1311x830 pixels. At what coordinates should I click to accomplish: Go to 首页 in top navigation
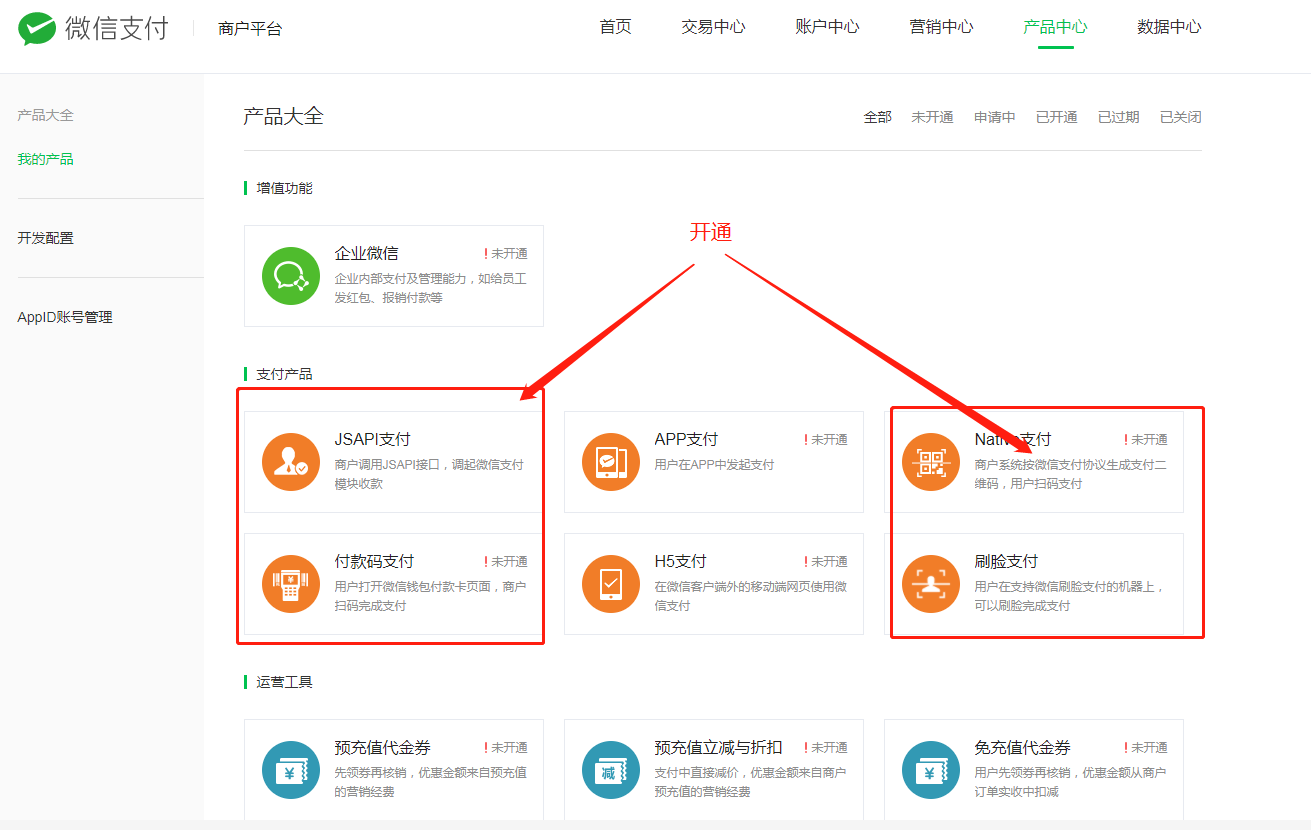pyautogui.click(x=616, y=27)
